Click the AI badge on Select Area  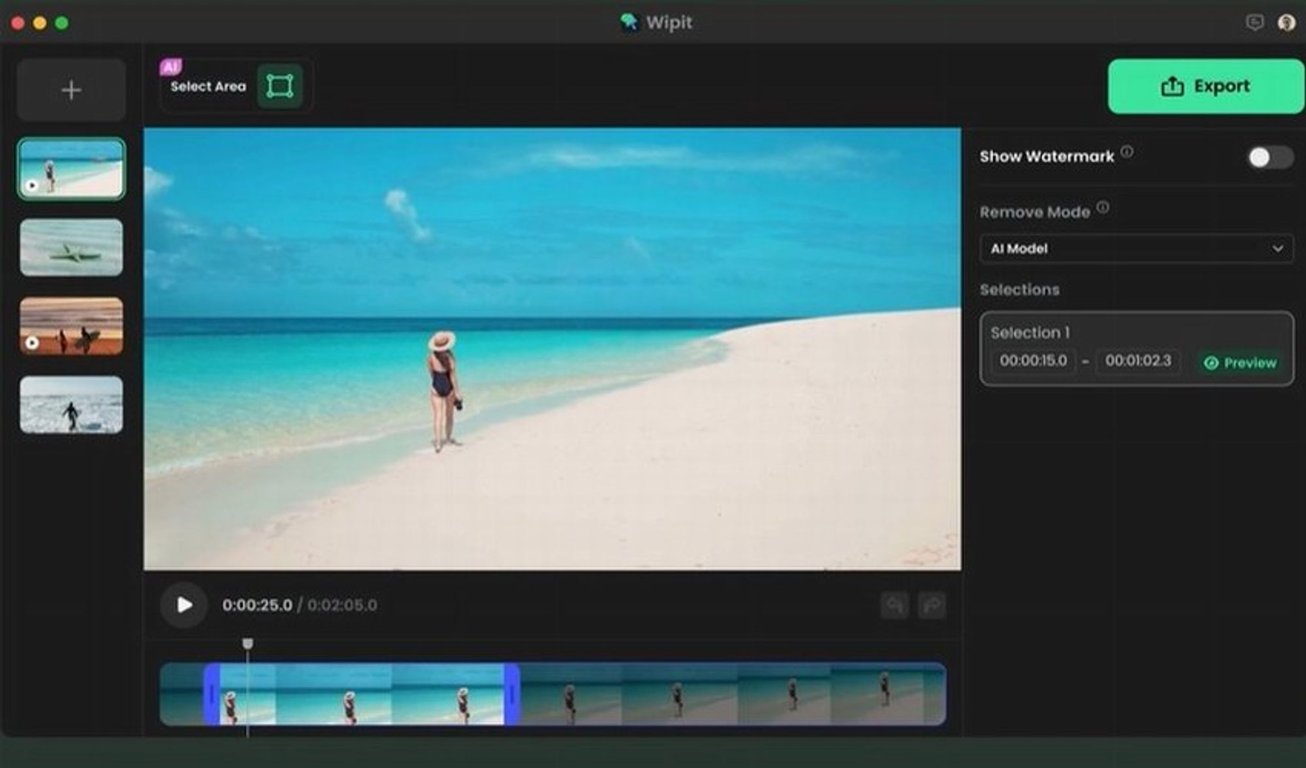click(170, 68)
